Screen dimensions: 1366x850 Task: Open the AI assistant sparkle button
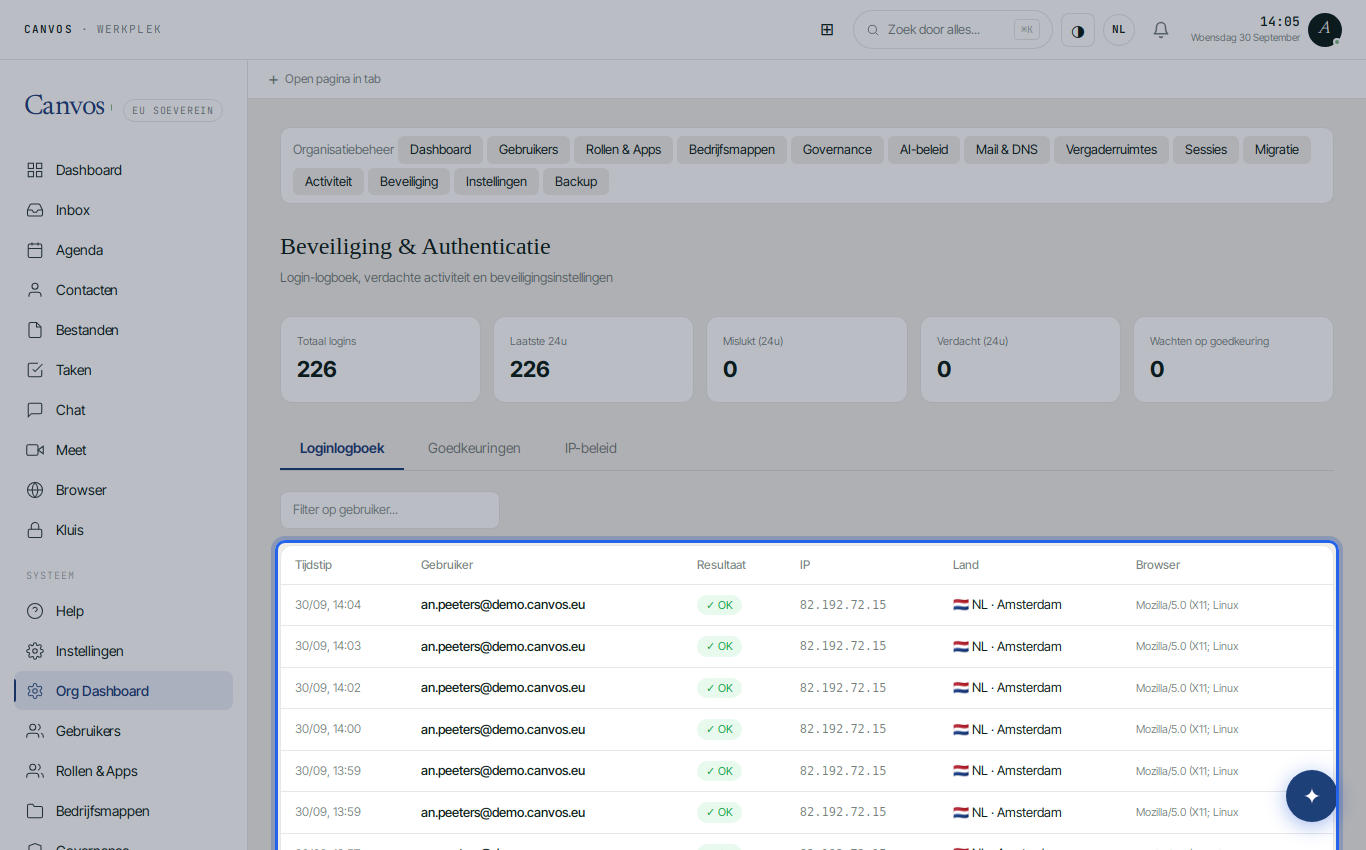click(x=1312, y=796)
